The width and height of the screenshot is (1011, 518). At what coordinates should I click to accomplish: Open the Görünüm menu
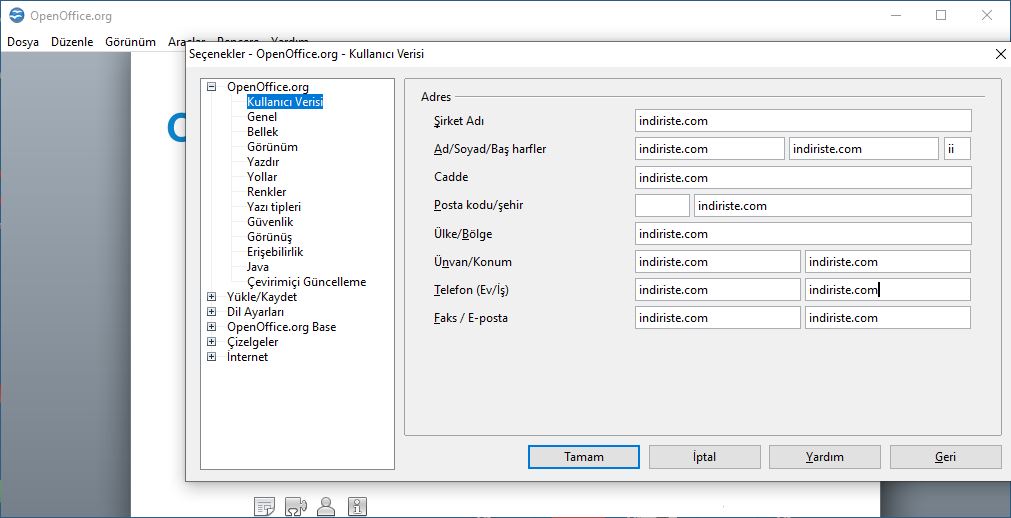[x=131, y=42]
